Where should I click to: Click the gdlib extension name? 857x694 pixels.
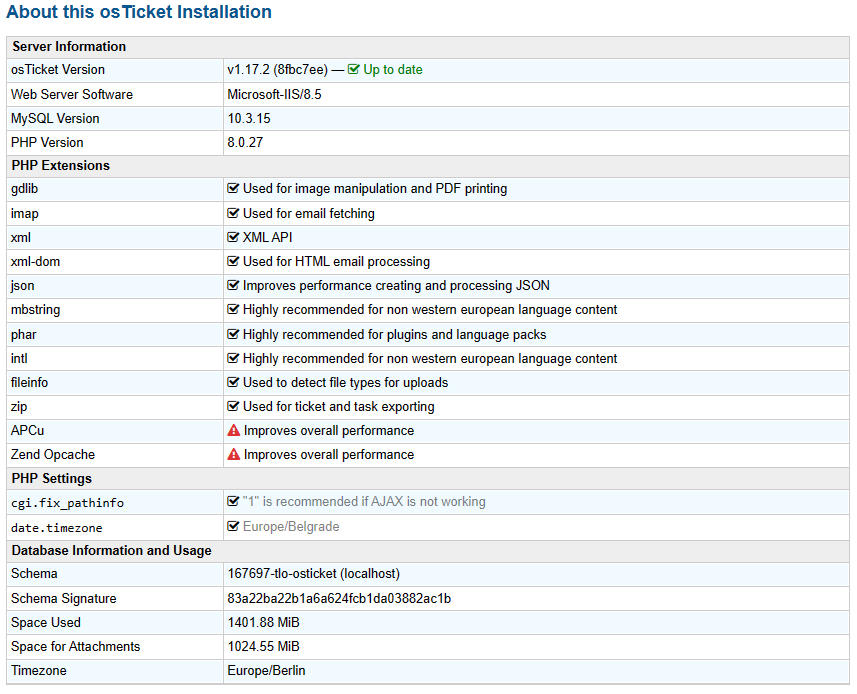25,189
